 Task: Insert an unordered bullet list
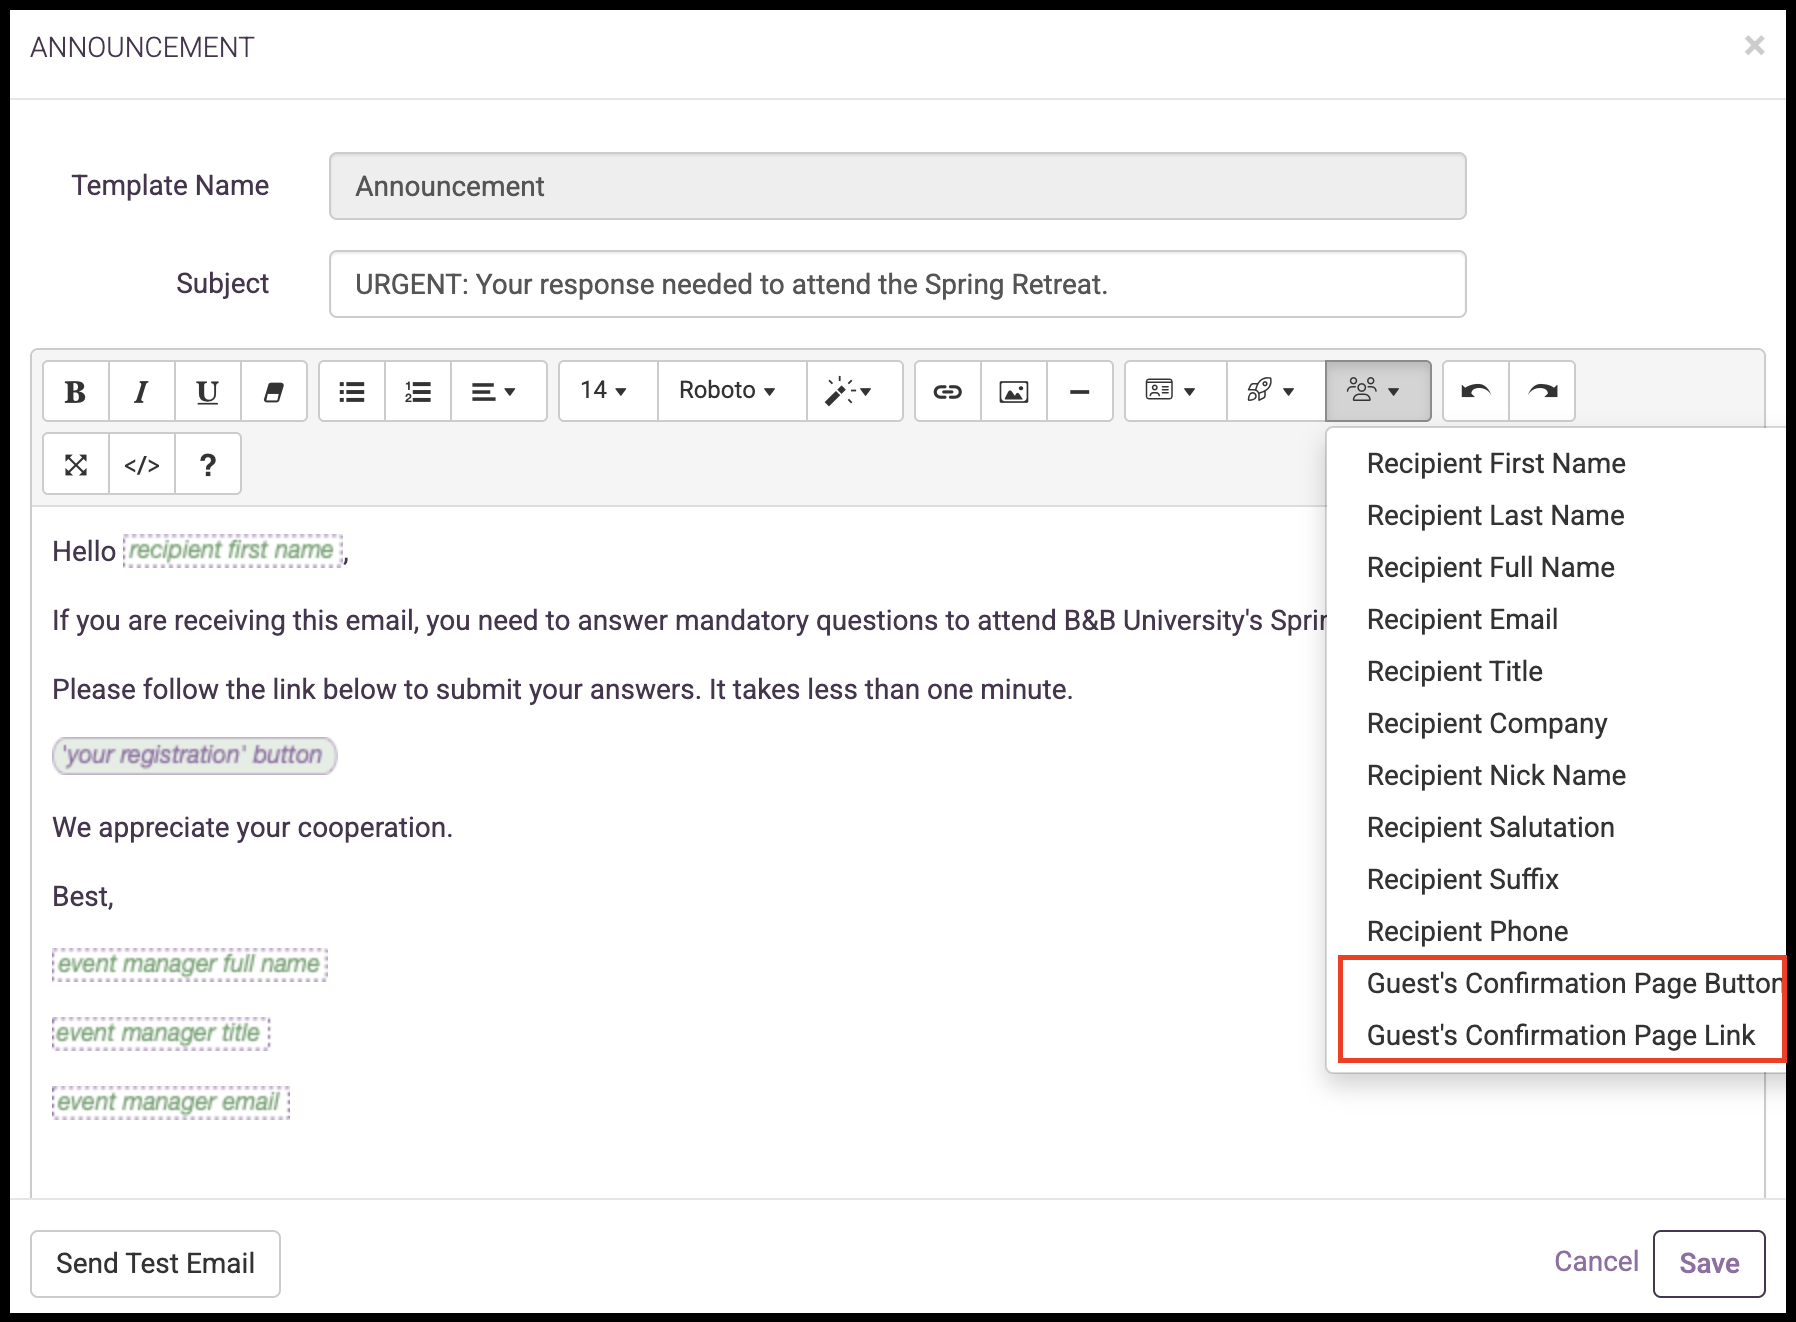tap(352, 391)
